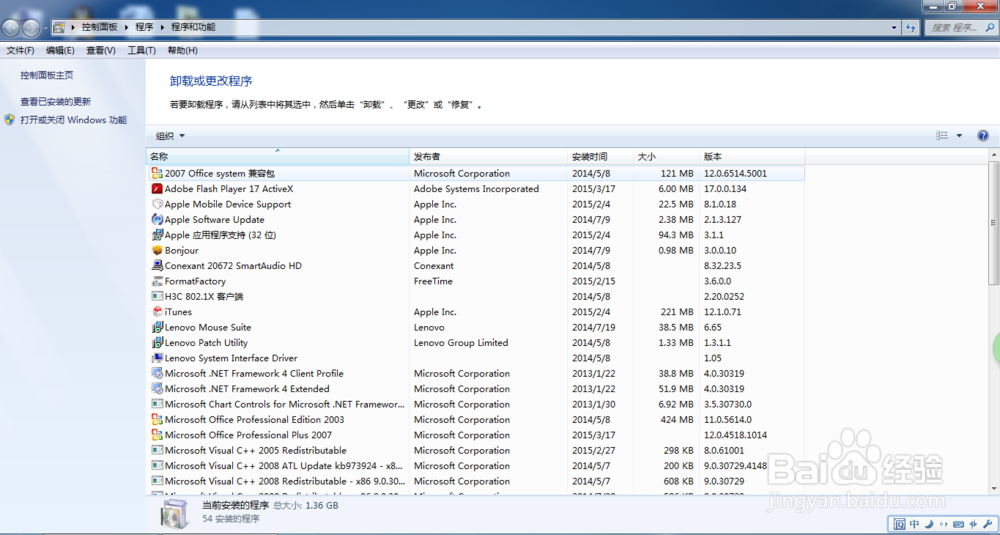This screenshot has height=535, width=1000.
Task: Click the Bonjour program icon
Action: point(157,250)
